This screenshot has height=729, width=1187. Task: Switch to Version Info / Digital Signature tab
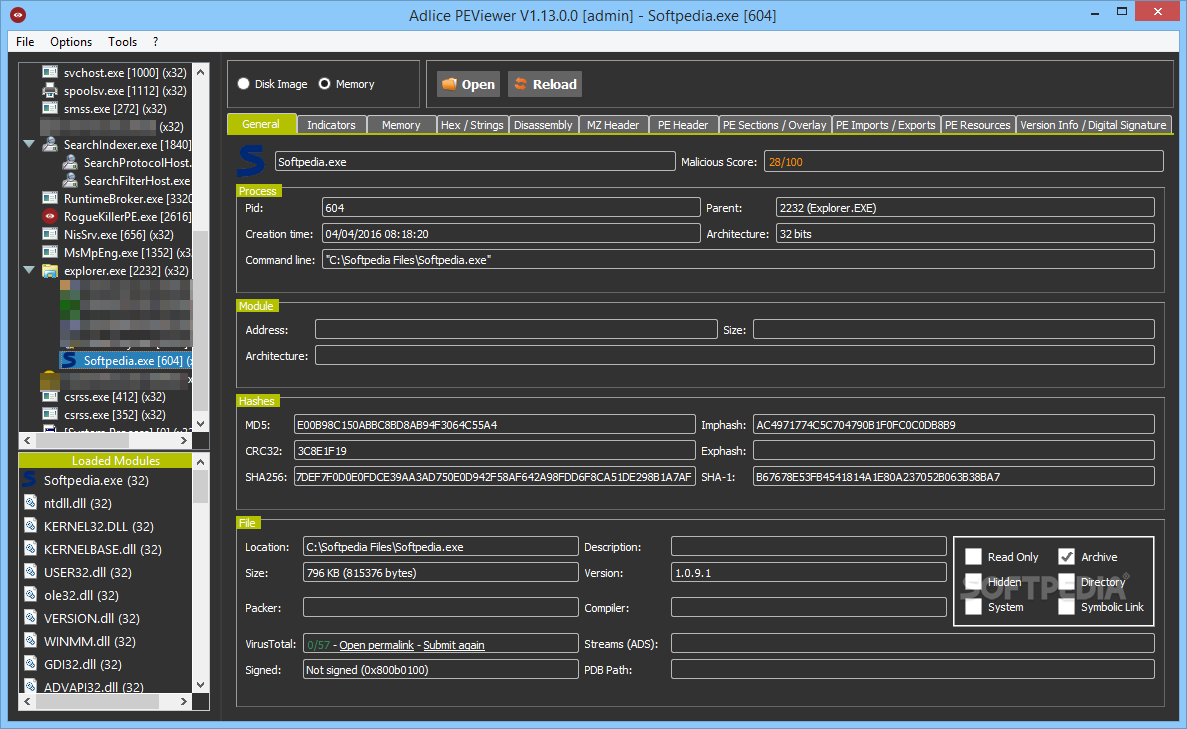click(1093, 125)
